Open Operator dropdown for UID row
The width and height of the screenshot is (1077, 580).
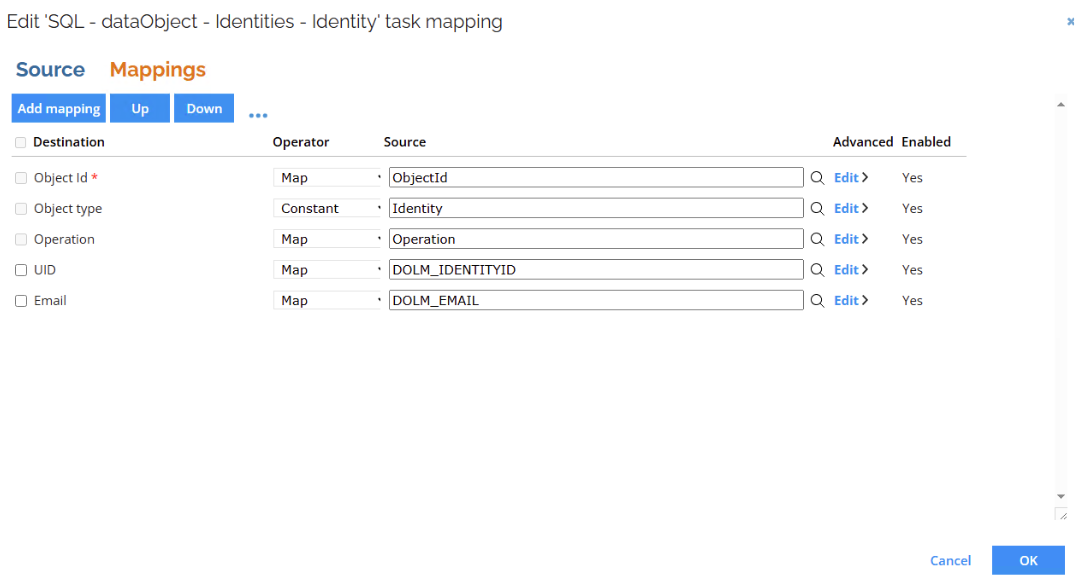(x=327, y=270)
